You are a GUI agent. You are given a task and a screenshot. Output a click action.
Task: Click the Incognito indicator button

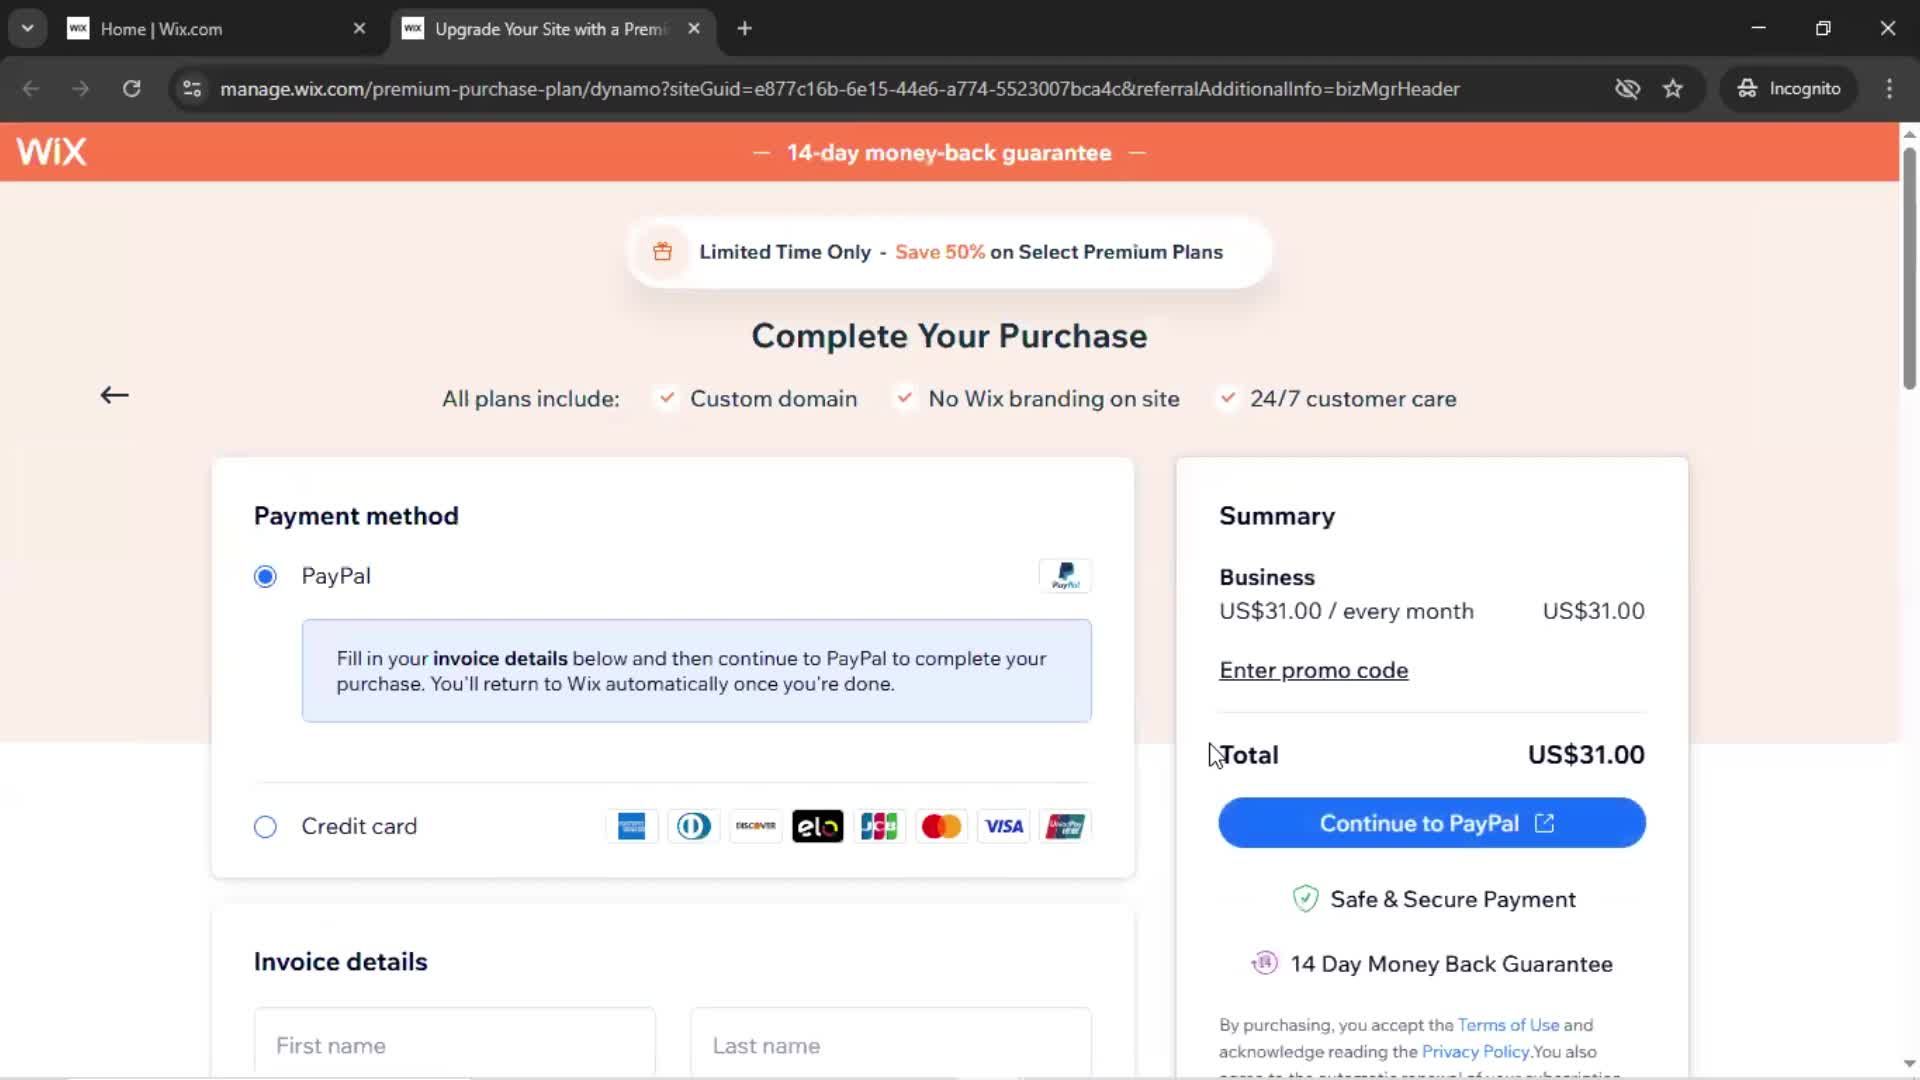[x=1789, y=88]
